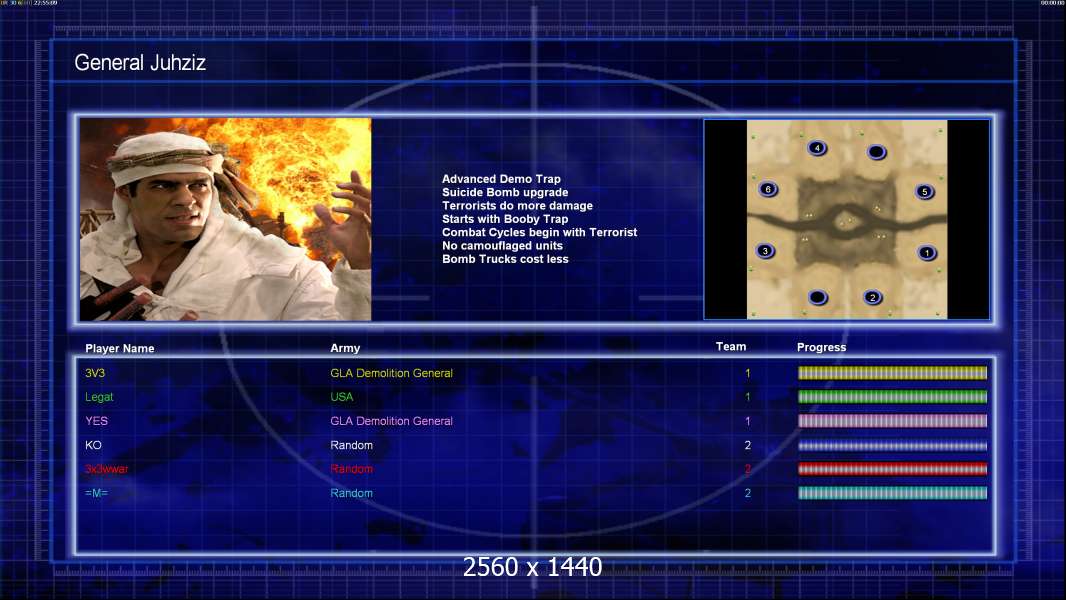Click the Army column header

(x=345, y=348)
